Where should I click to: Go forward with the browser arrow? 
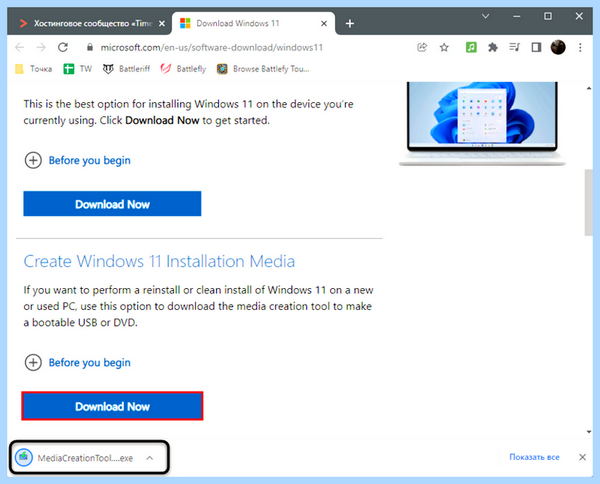click(x=41, y=47)
